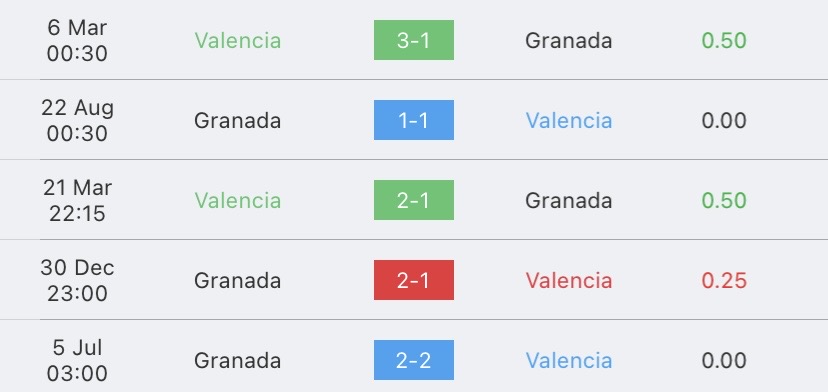Click the green 3-1 score badge

point(413,40)
